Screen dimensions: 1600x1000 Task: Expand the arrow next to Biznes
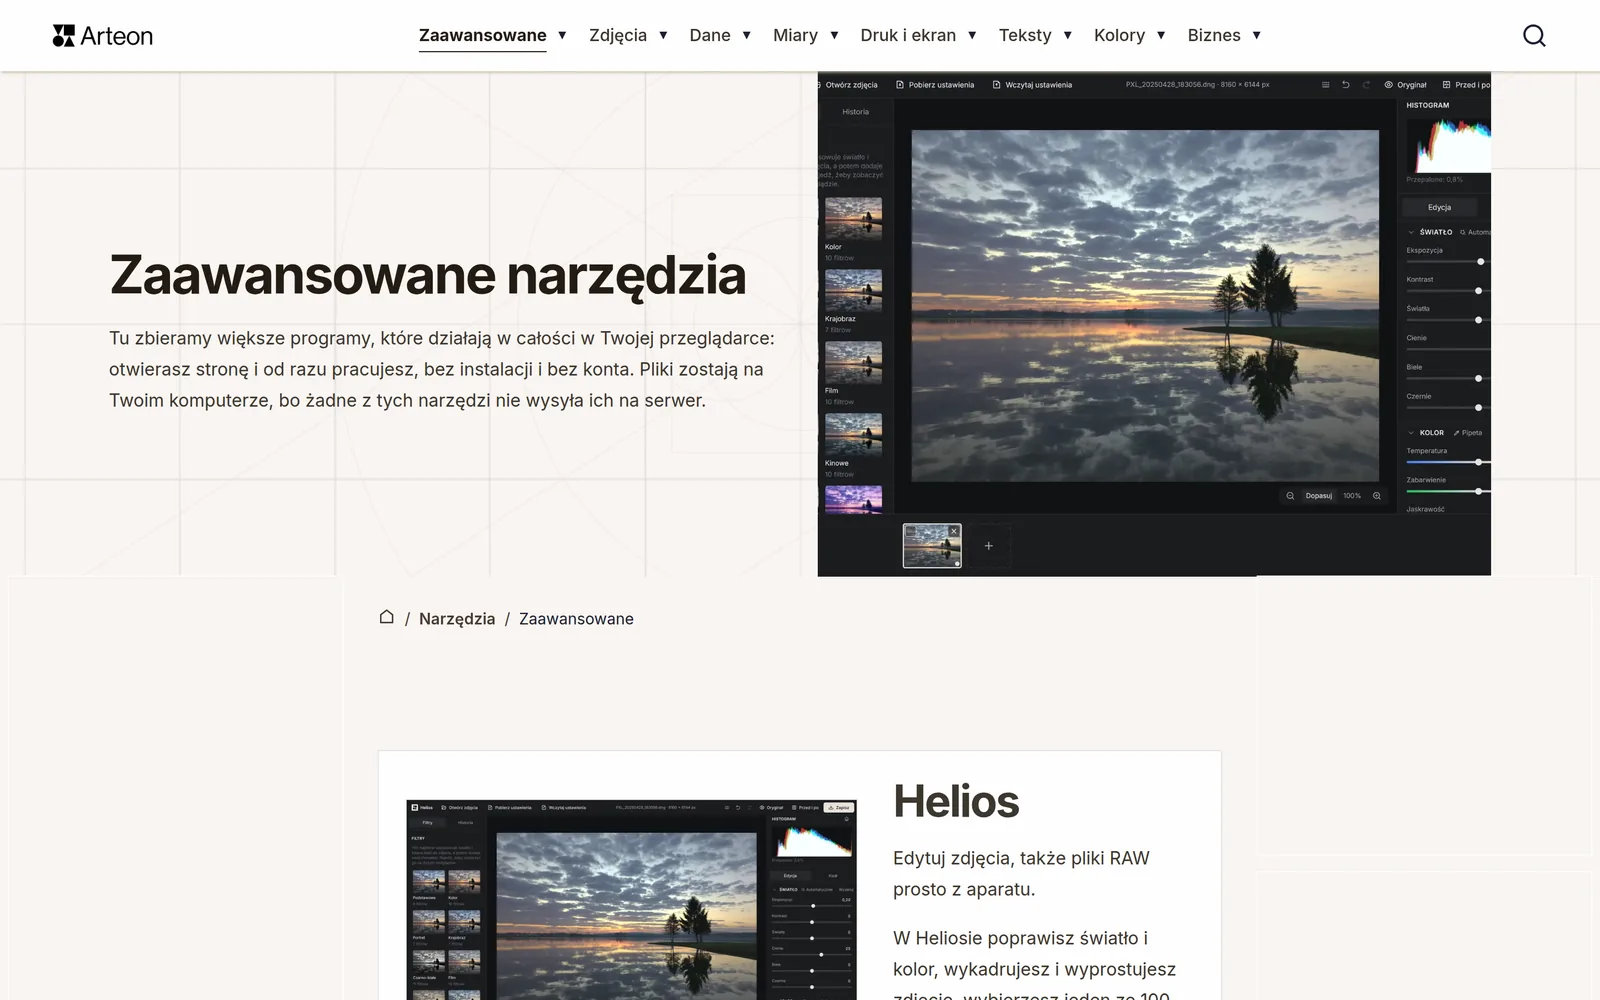coord(1257,35)
